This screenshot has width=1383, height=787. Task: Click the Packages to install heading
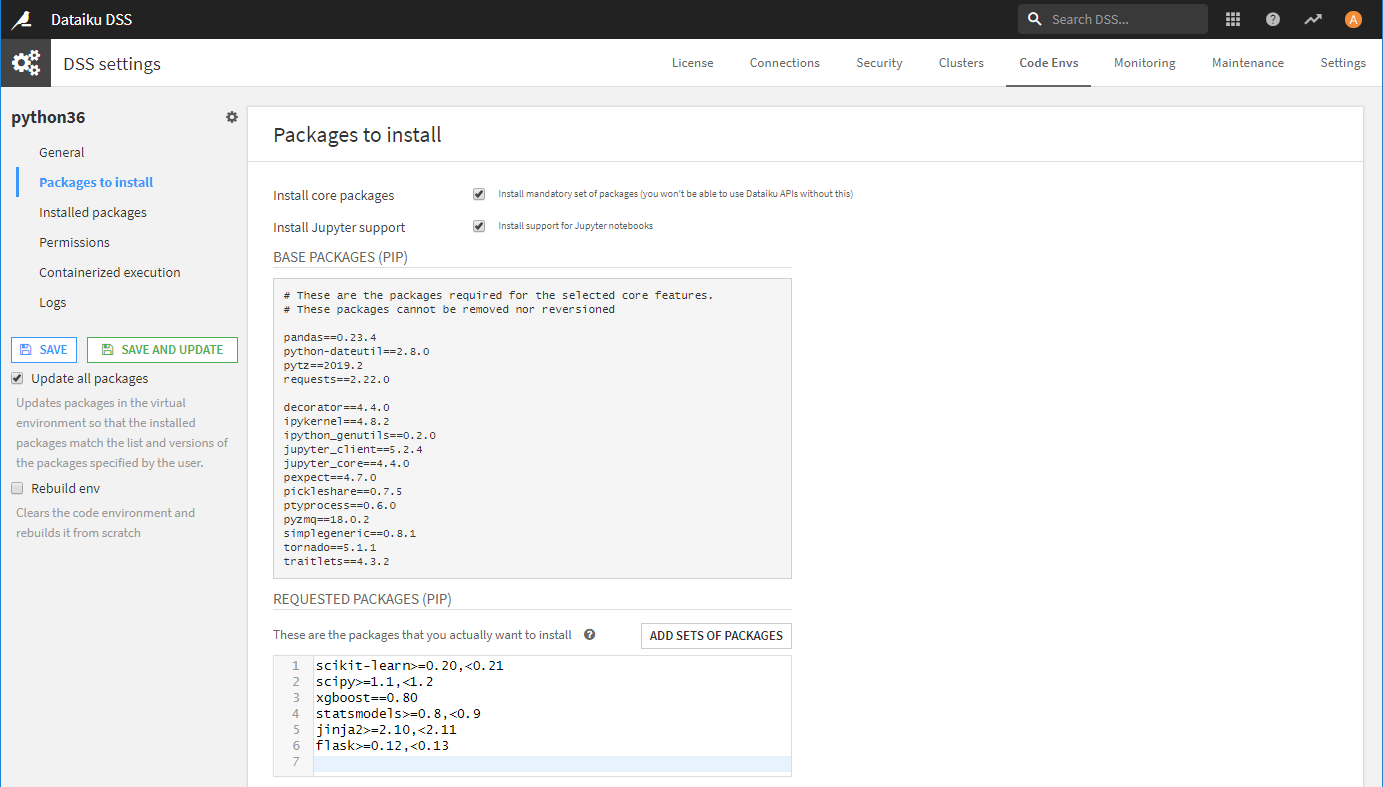tap(357, 134)
